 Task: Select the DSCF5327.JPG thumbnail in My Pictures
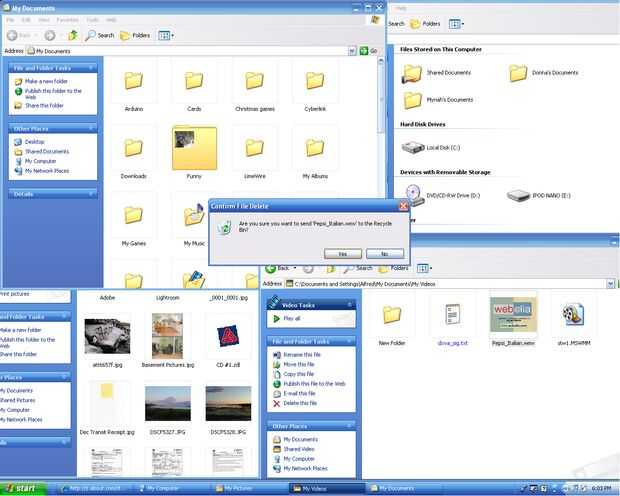coord(168,403)
